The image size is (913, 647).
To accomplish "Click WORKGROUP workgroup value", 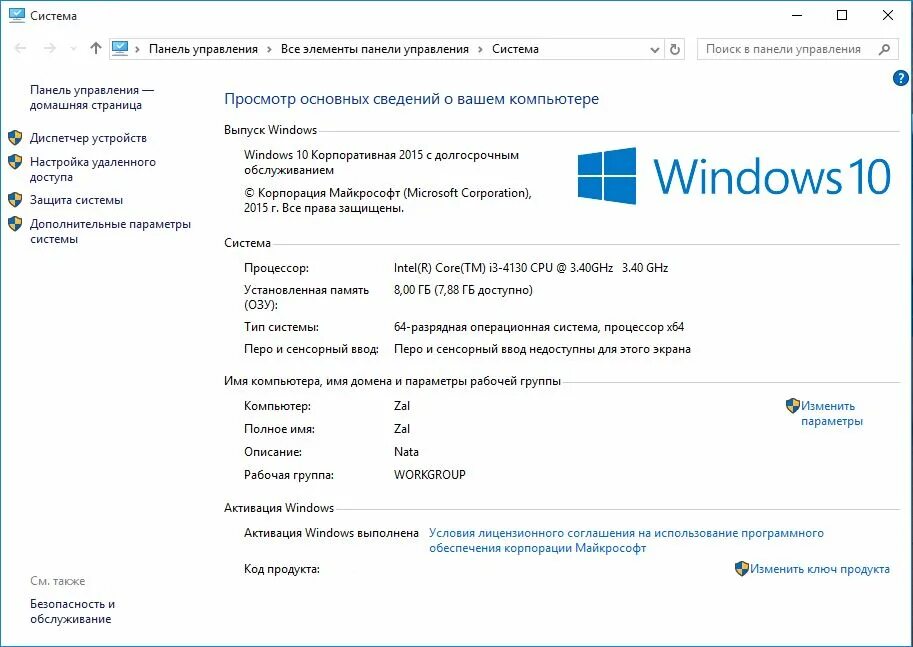I will [x=430, y=475].
